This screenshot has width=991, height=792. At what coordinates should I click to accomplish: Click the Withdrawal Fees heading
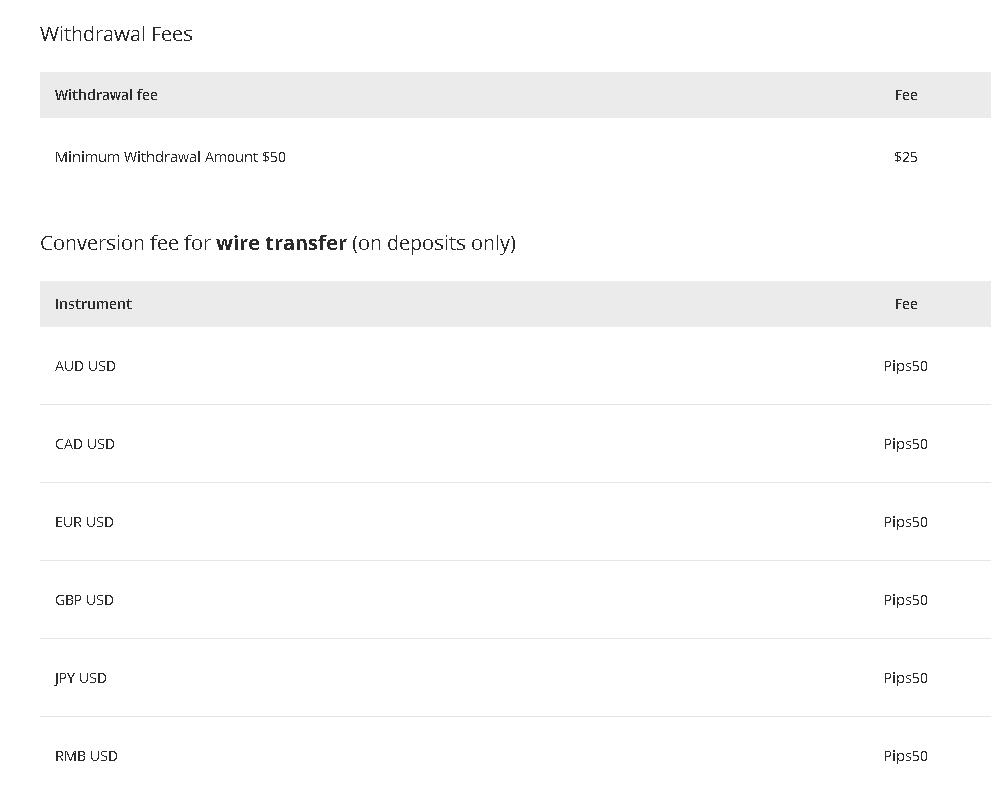point(116,34)
